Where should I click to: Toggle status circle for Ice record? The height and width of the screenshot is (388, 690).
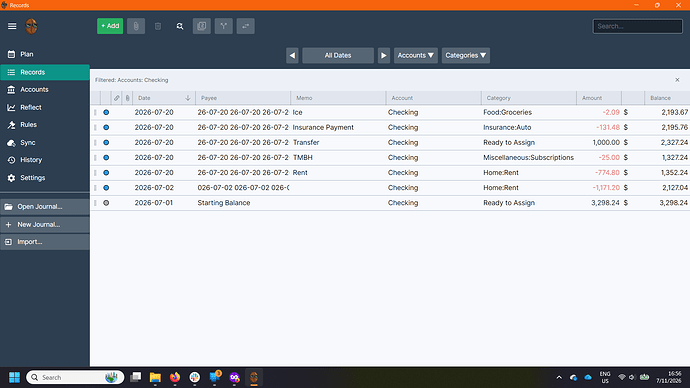point(106,112)
